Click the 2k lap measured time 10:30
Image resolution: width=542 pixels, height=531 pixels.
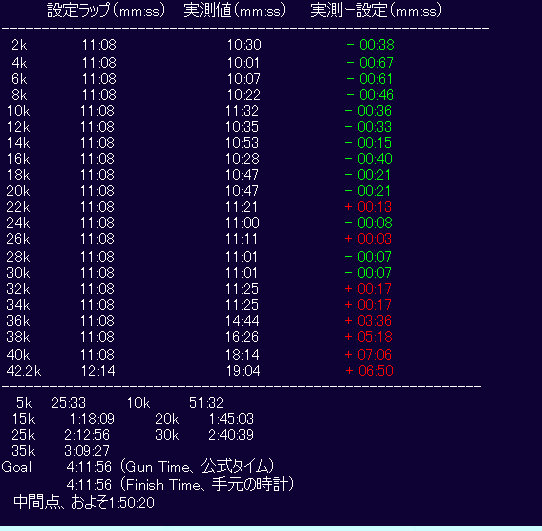click(244, 45)
